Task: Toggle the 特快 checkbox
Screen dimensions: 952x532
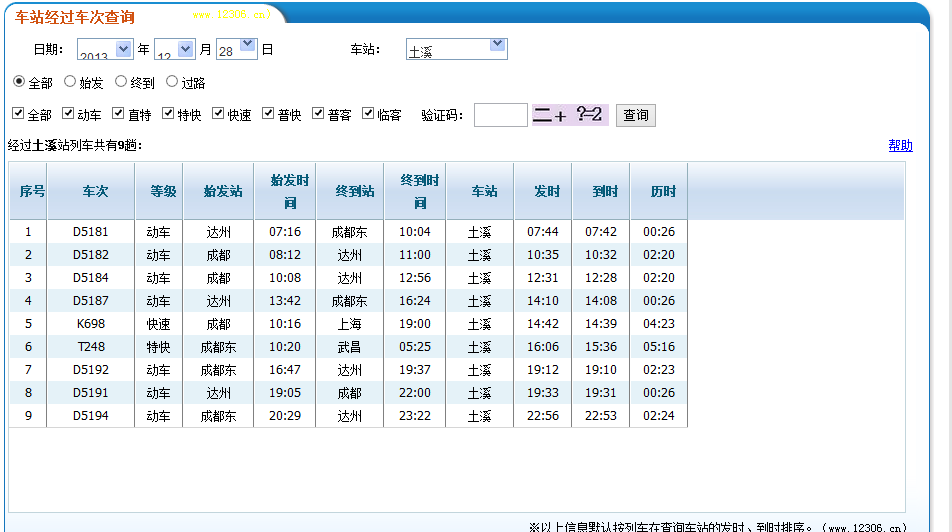Action: pos(168,114)
